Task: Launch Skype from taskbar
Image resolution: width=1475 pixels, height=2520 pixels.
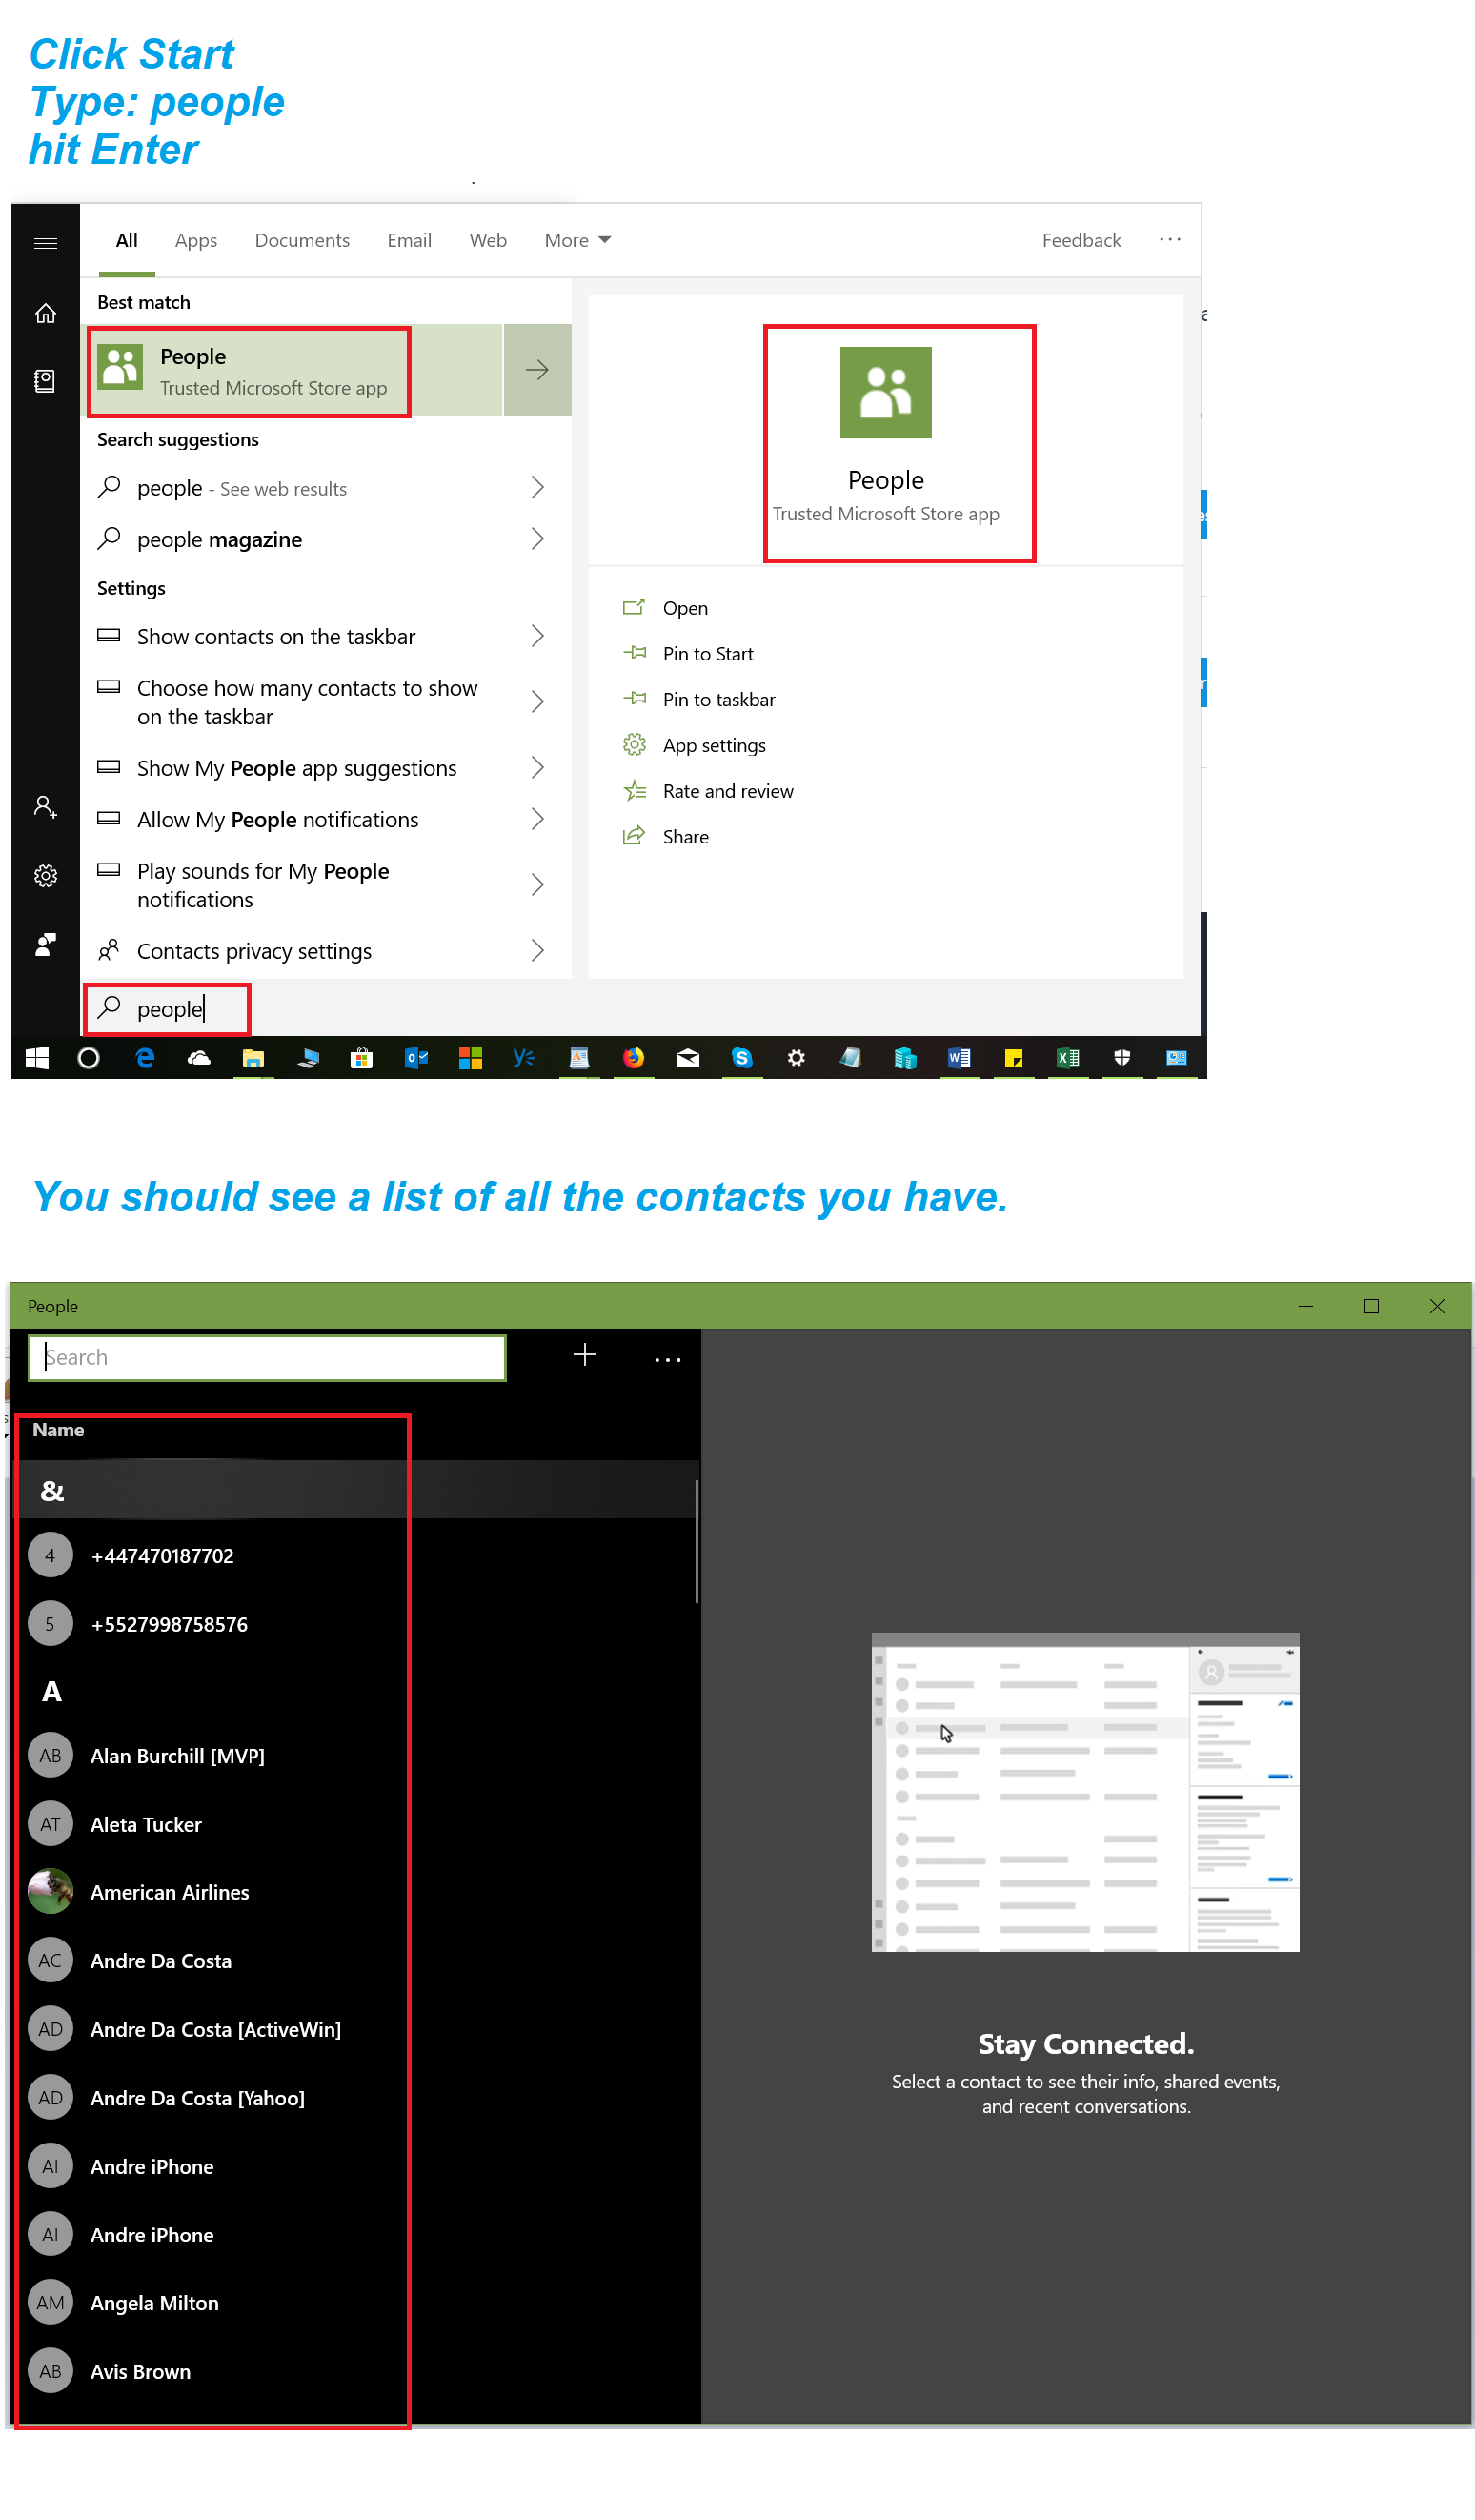Action: [x=742, y=1058]
